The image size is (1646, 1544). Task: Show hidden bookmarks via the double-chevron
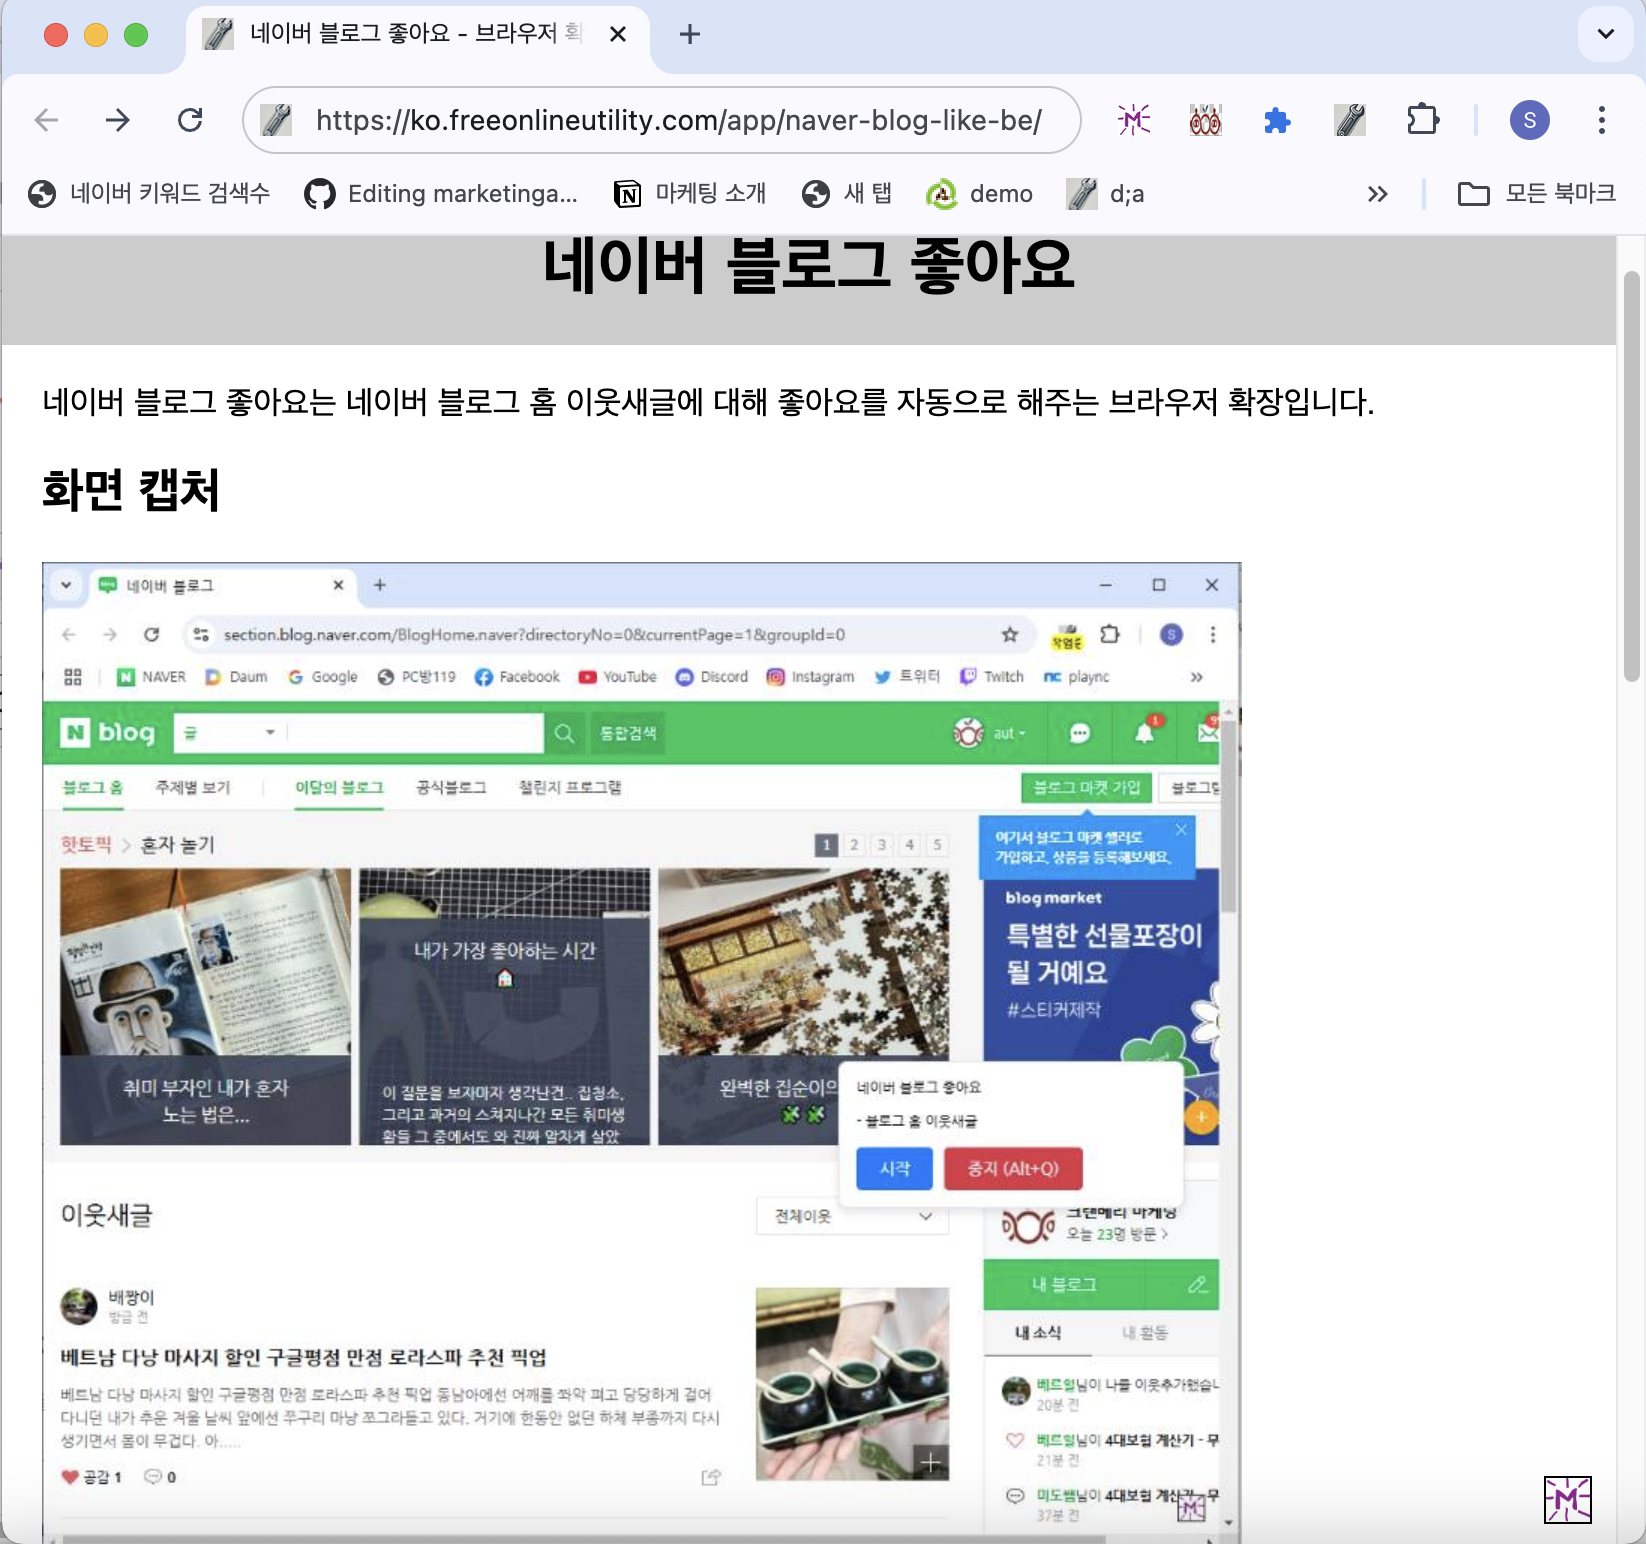pyautogui.click(x=1378, y=194)
